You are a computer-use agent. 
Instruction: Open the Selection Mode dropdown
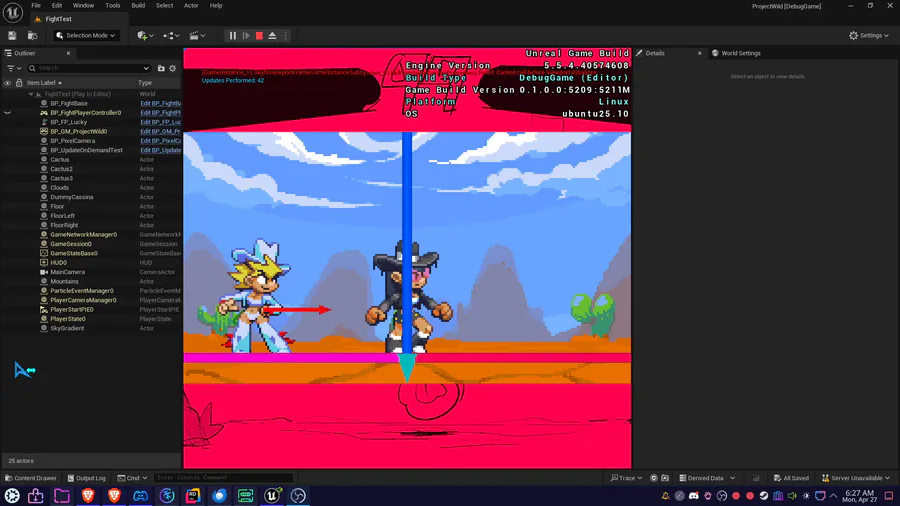coord(86,36)
